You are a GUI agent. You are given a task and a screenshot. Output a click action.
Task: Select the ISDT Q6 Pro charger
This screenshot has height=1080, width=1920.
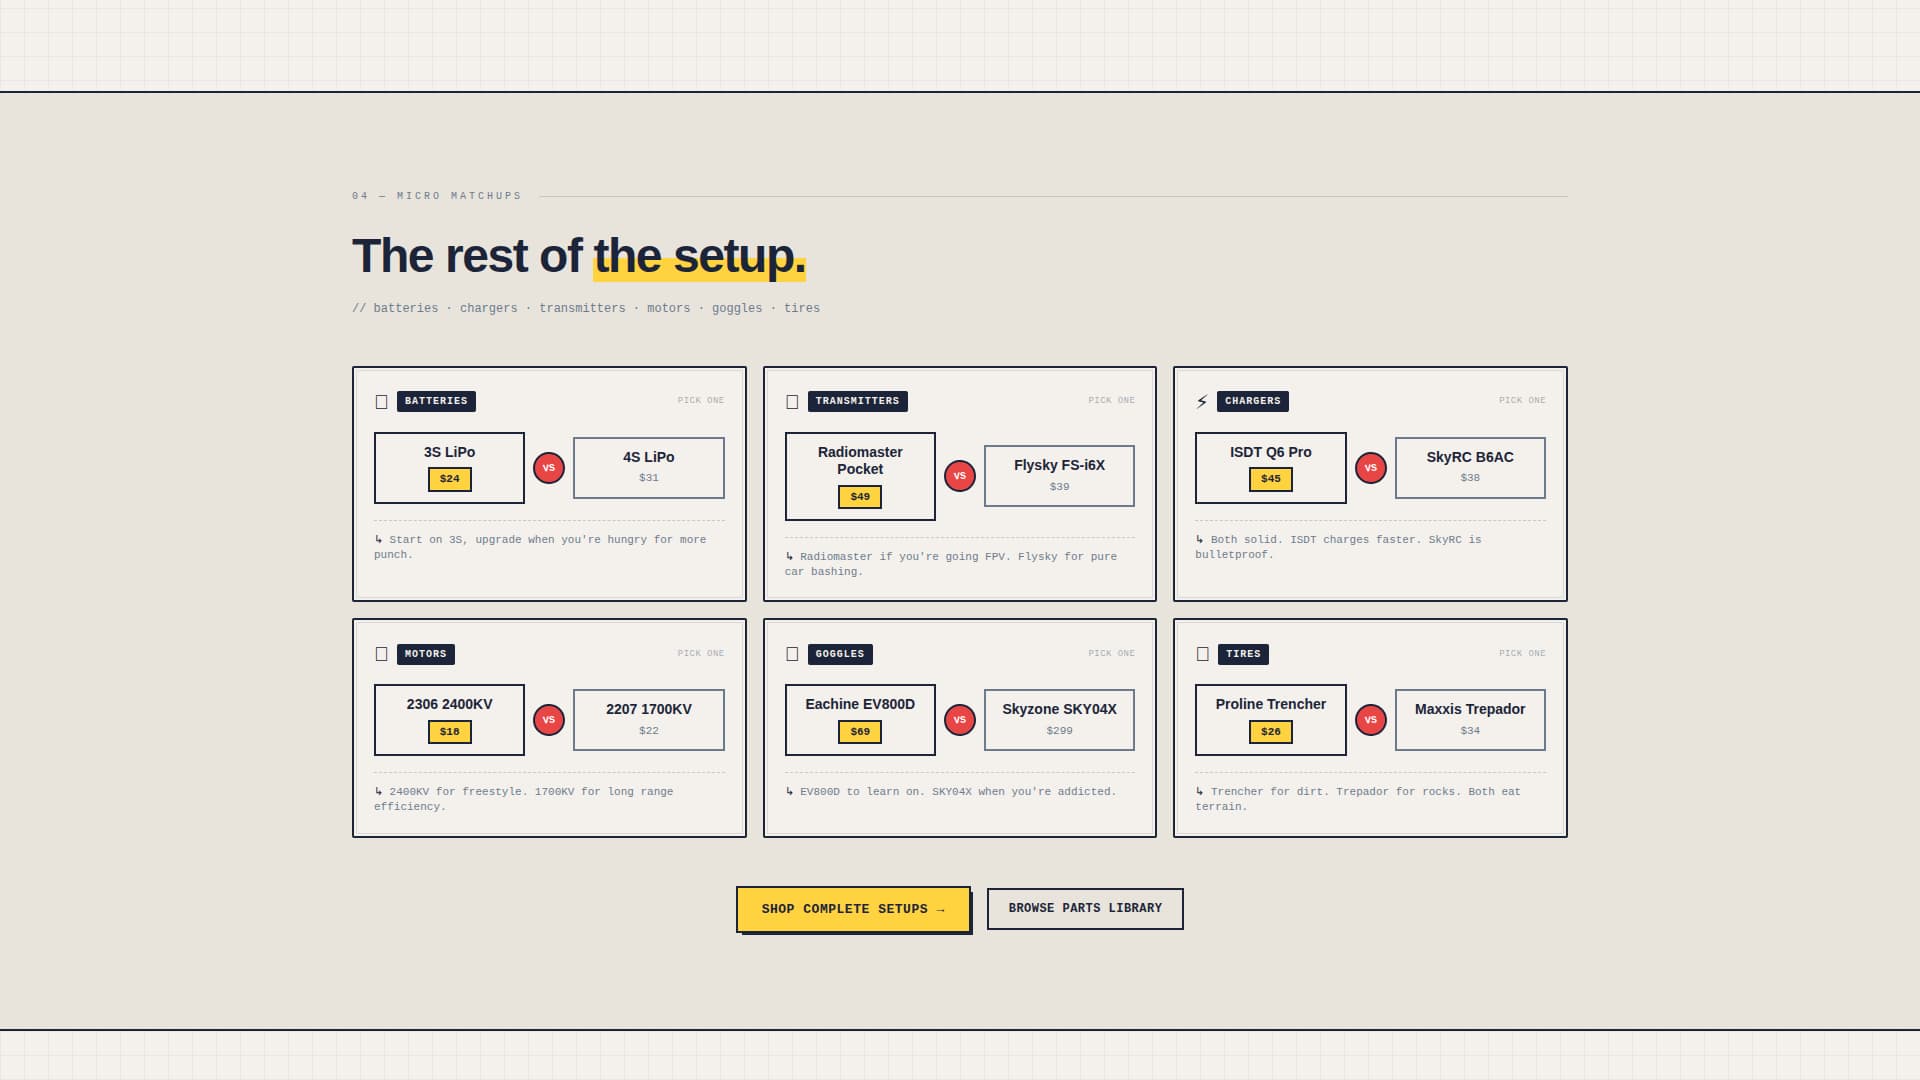point(1271,468)
